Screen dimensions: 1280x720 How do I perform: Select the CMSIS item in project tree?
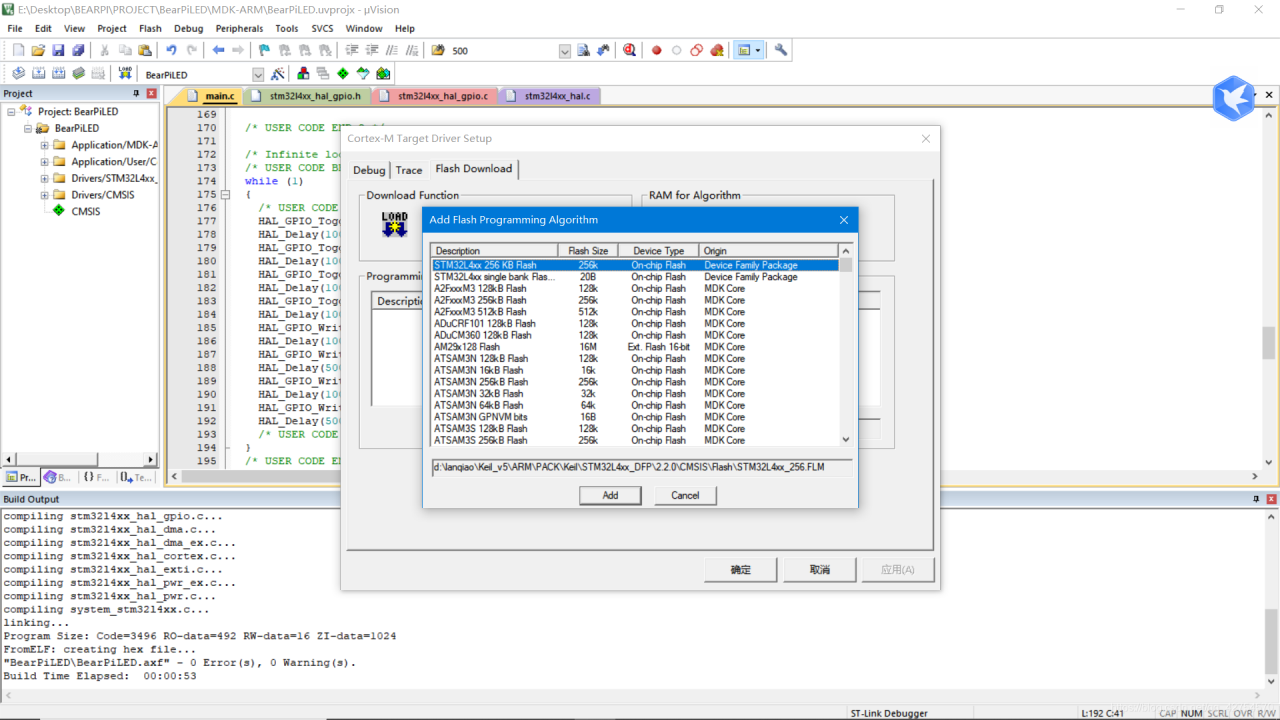85,211
